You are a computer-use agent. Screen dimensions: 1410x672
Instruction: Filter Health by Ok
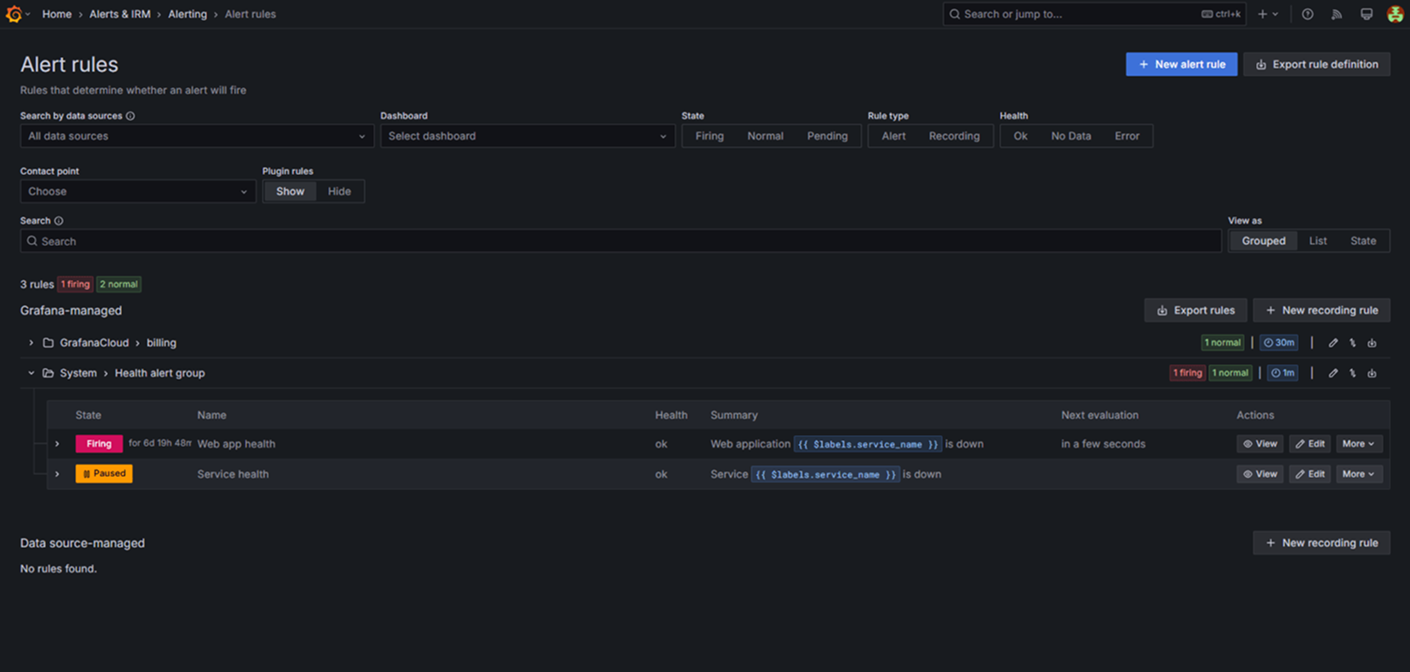(1020, 136)
